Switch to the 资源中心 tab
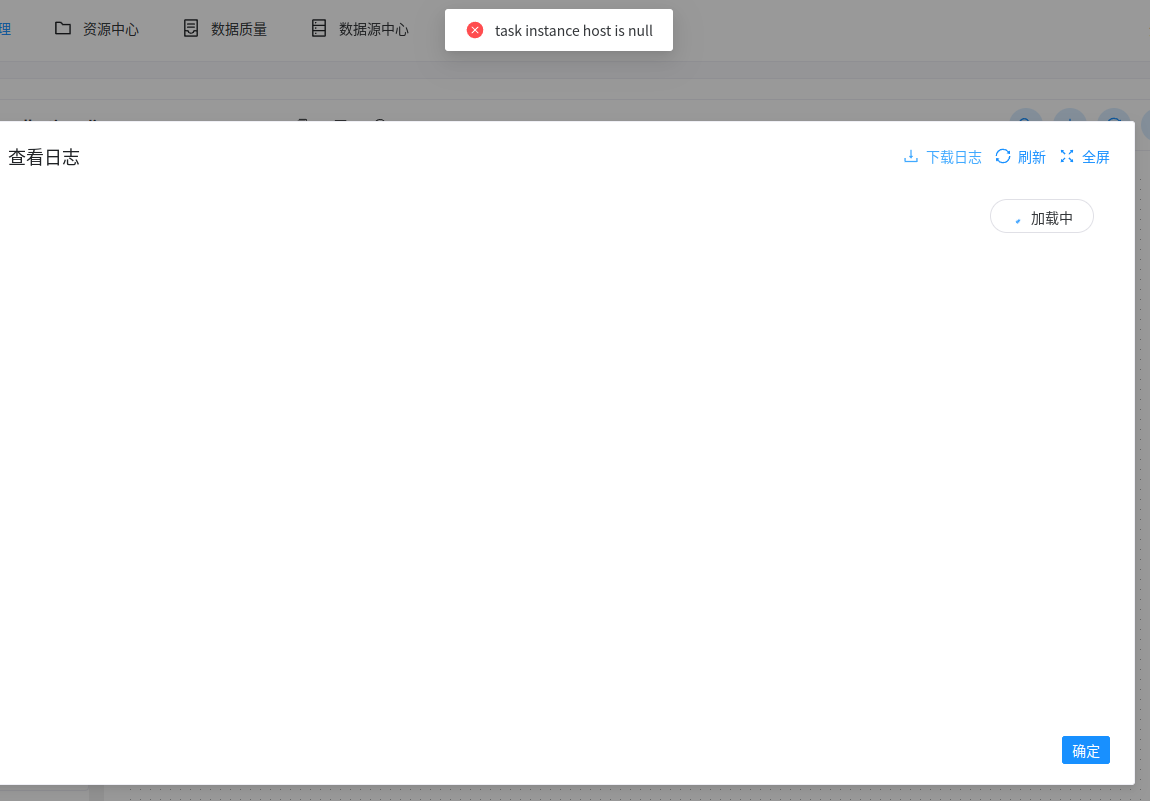Screen dimensions: 1150x801 coord(110,28)
